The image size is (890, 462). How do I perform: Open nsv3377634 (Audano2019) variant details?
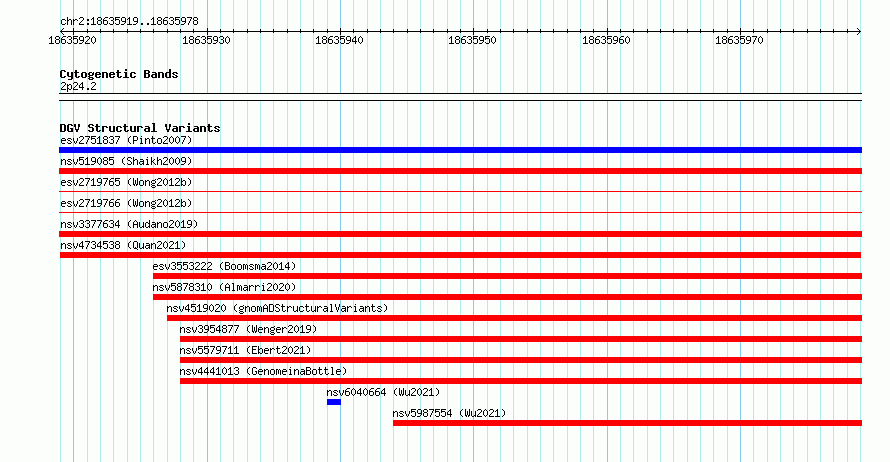[129, 224]
